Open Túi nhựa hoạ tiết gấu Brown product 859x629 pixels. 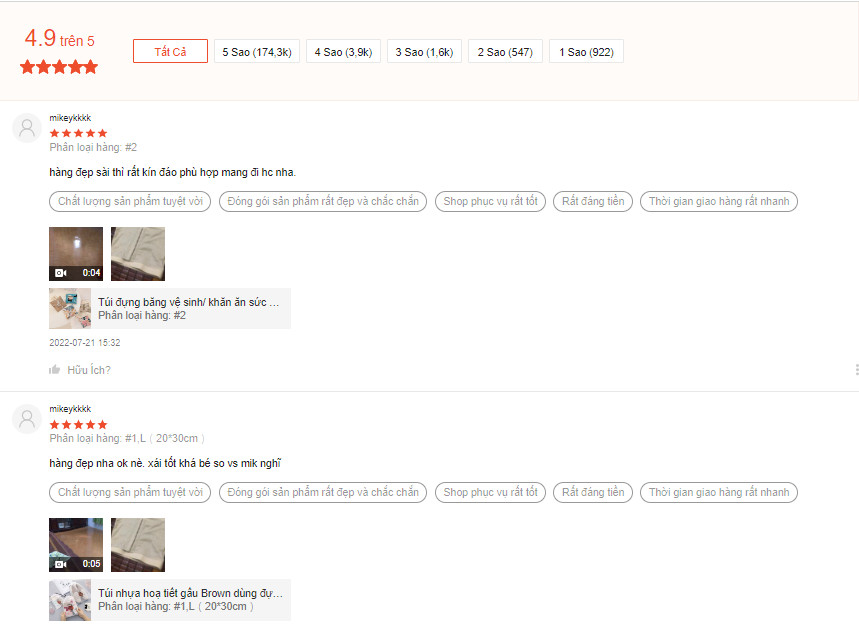click(190, 593)
